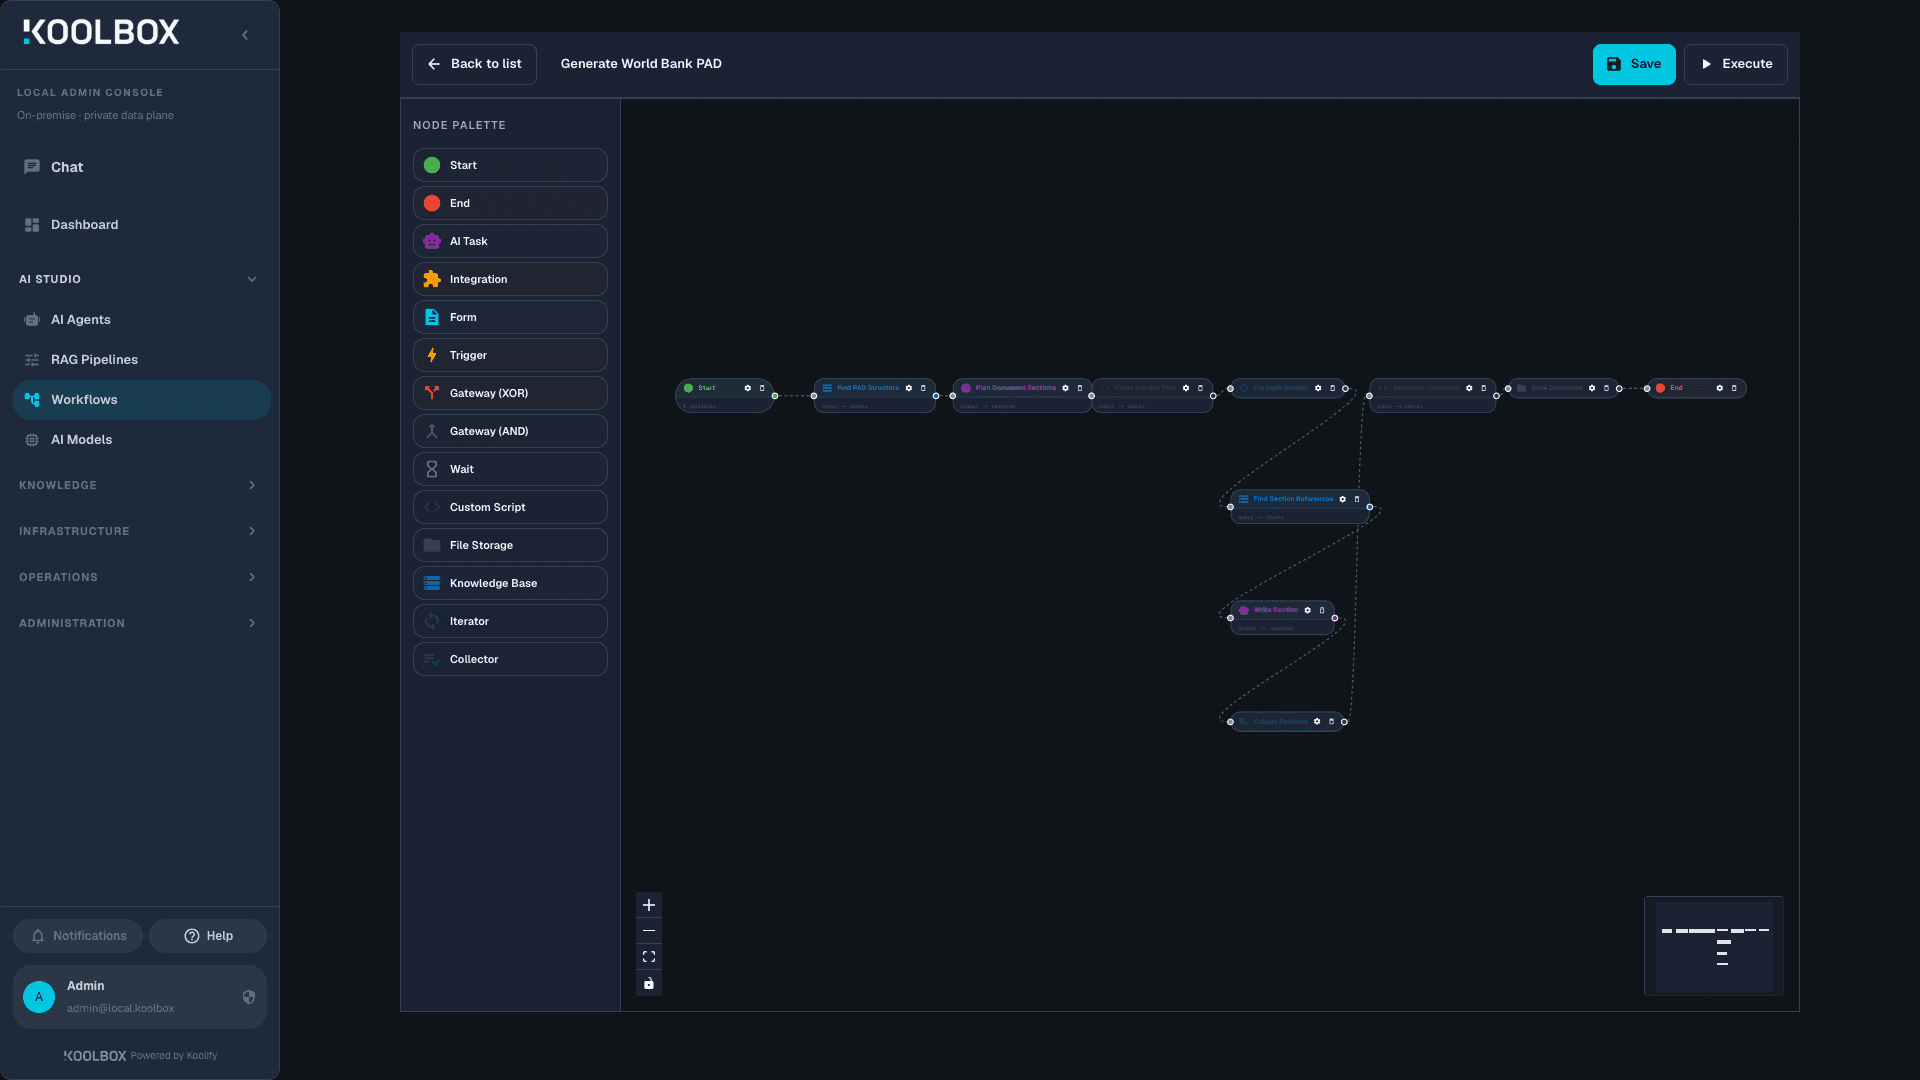Click the admin shield icon

(249, 997)
